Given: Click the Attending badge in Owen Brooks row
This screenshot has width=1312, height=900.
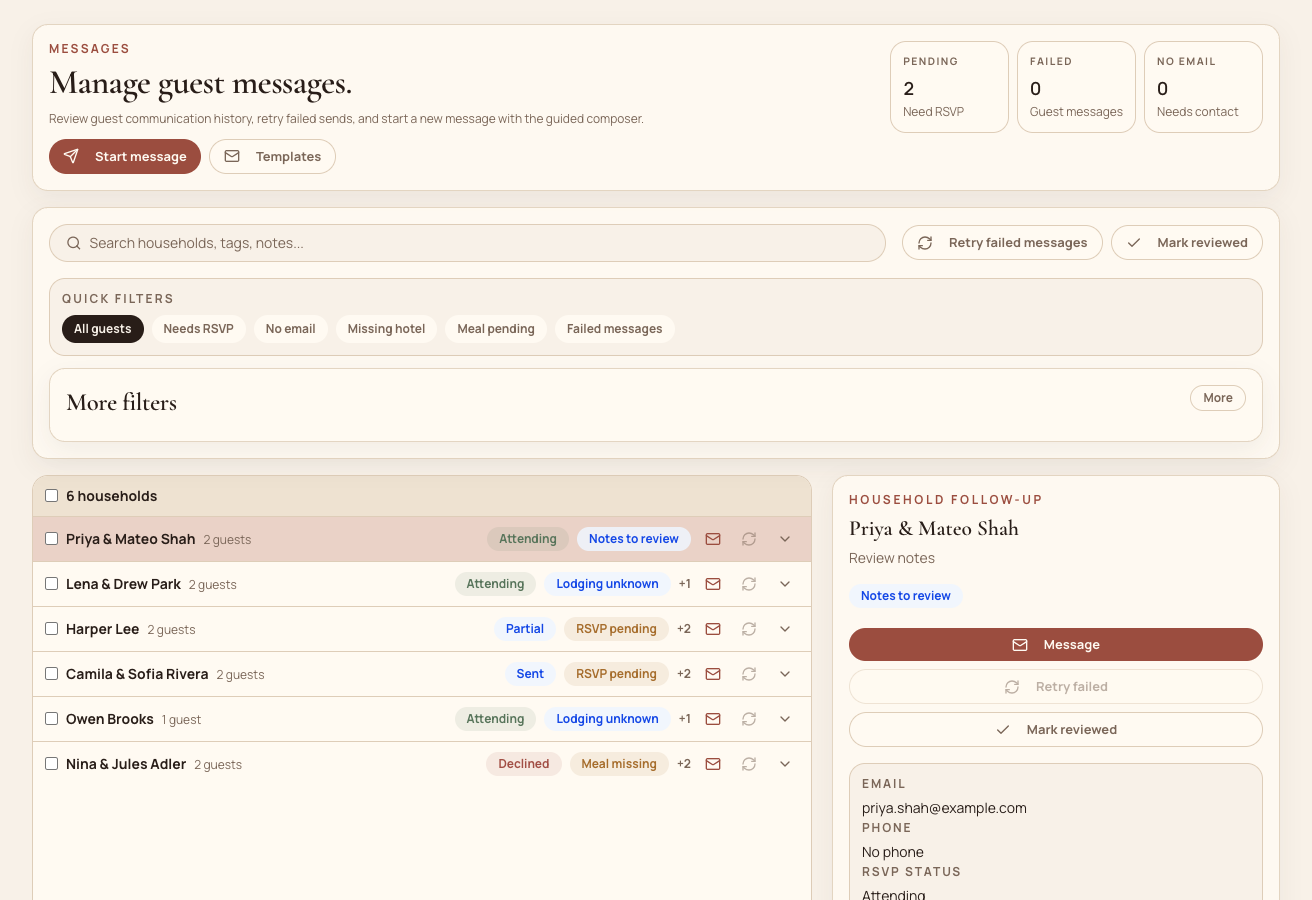Looking at the screenshot, I should click(x=495, y=719).
